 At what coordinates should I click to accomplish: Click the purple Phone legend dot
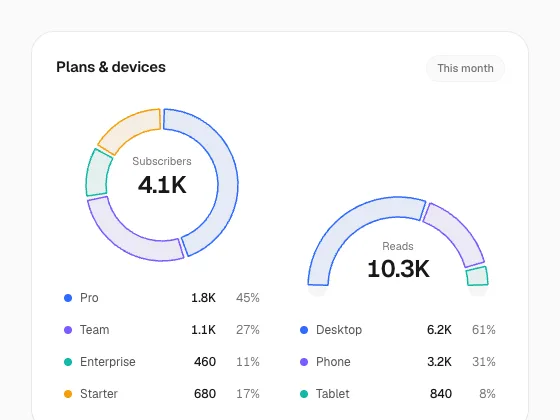(304, 362)
